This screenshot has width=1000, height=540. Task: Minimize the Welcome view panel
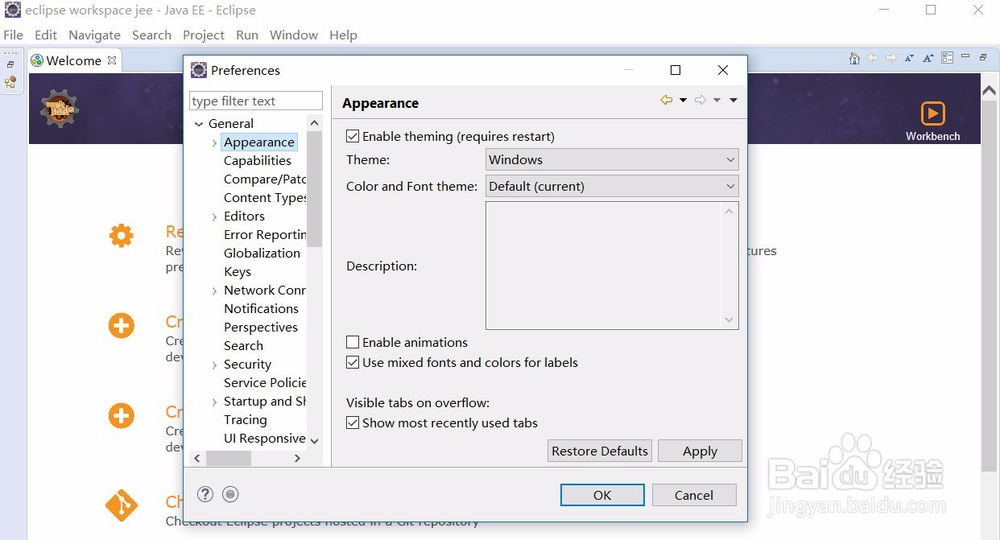click(966, 56)
